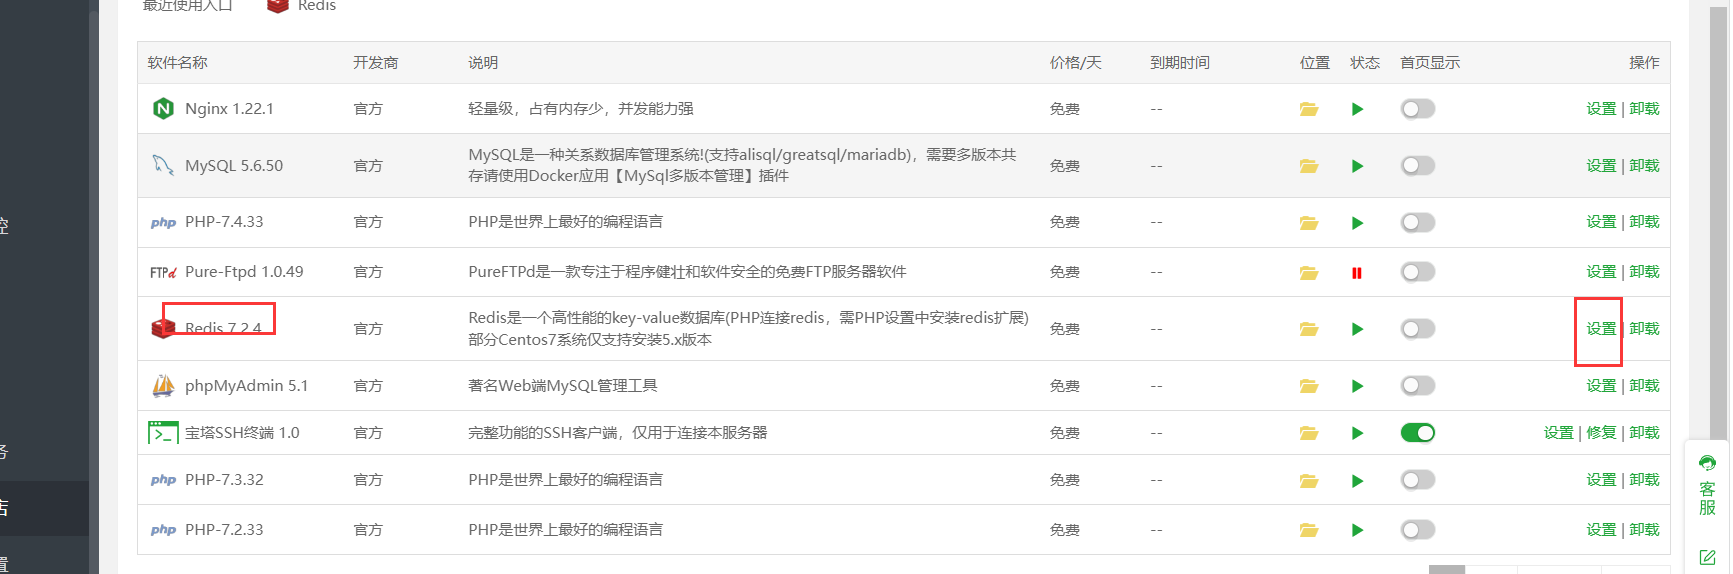
Task: Click the phpMyAdmin play status icon
Action: tap(1357, 386)
